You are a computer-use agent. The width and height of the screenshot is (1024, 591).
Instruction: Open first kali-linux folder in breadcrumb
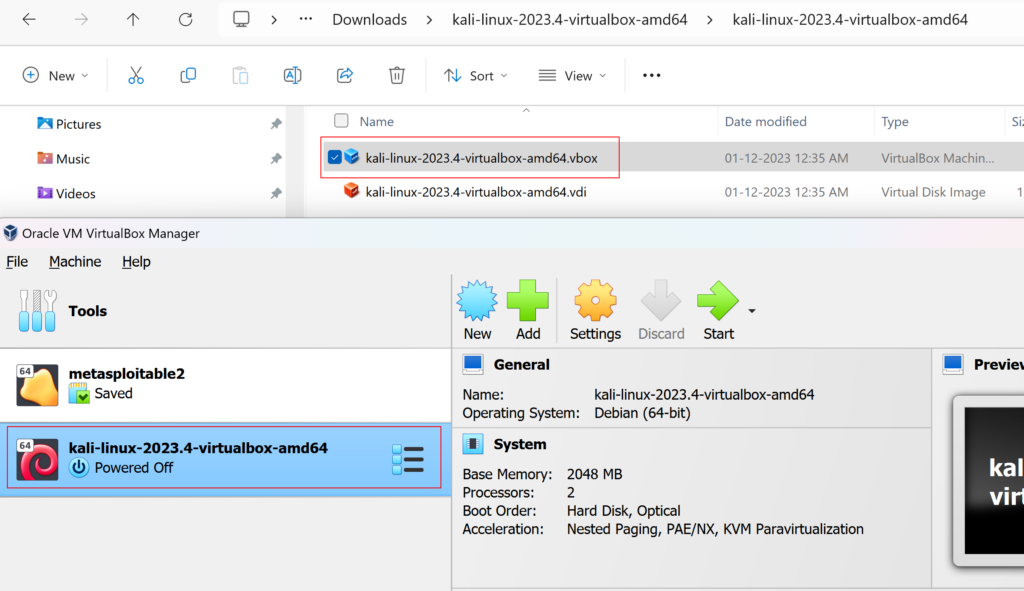[x=569, y=20]
